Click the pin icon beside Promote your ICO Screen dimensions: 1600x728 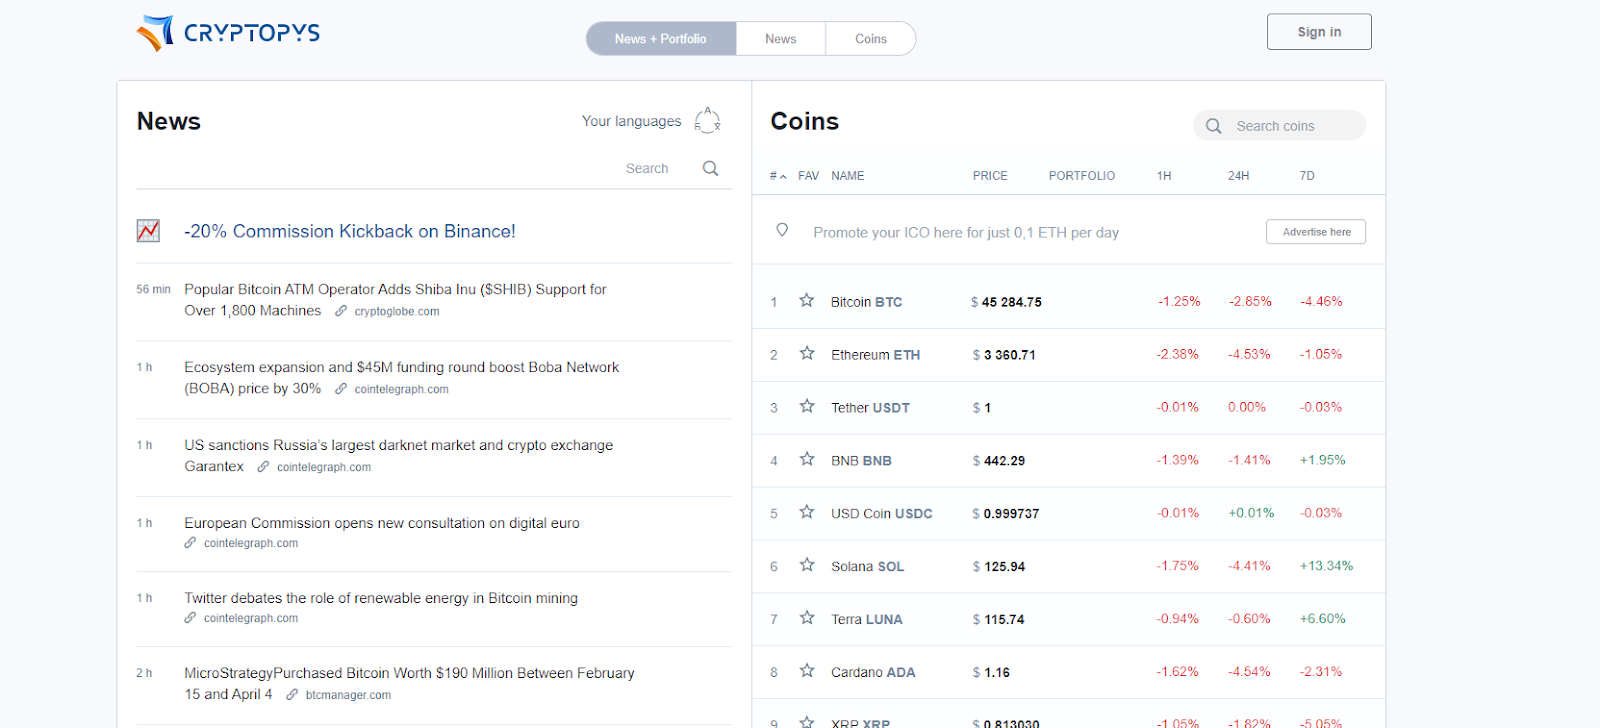pyautogui.click(x=782, y=230)
